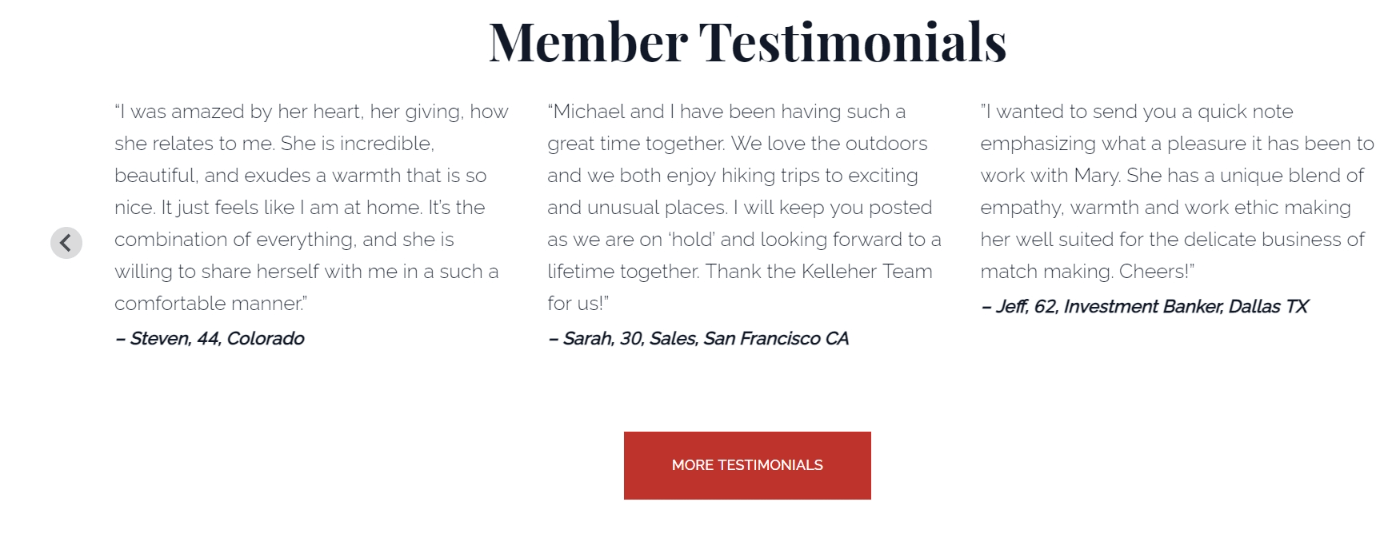The image size is (1397, 533).
Task: Open the More Testimonials button
Action: [747, 465]
